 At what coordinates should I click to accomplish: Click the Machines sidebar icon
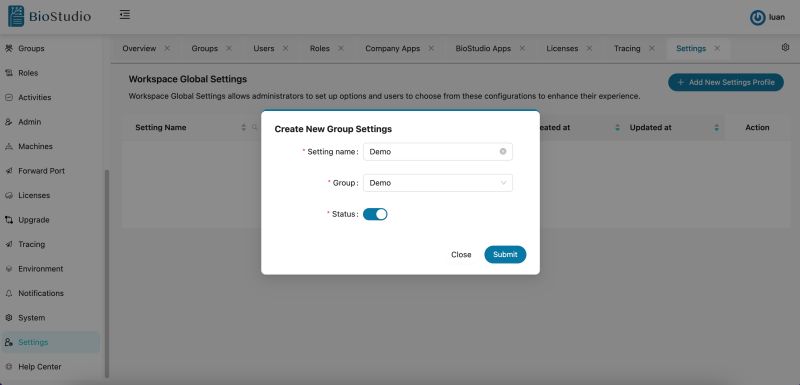click(9, 146)
